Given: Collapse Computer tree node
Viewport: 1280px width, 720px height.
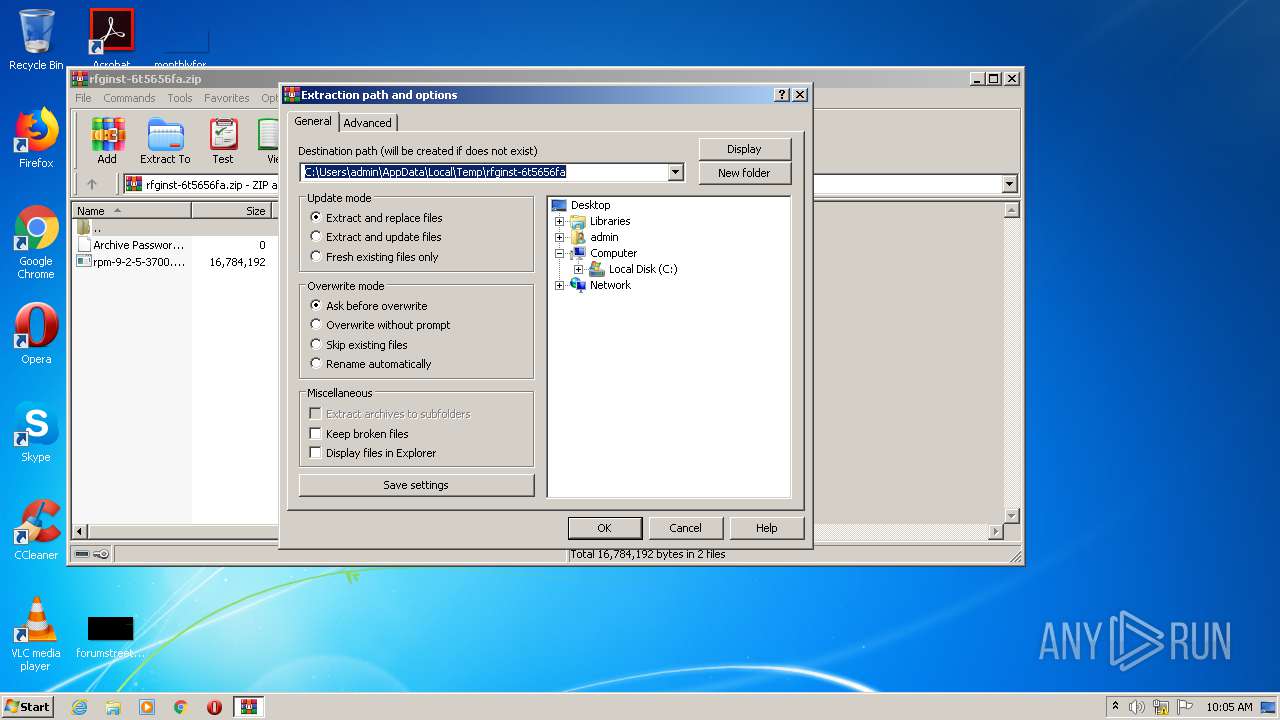Looking at the screenshot, I should pos(560,253).
